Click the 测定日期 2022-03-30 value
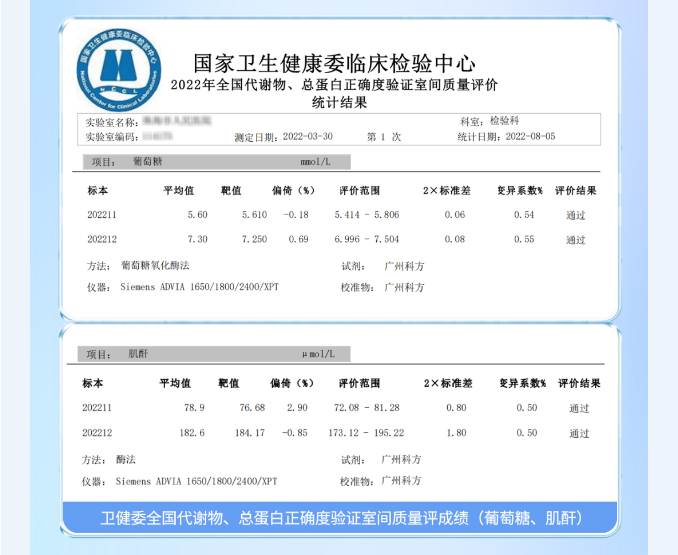 click(x=308, y=136)
